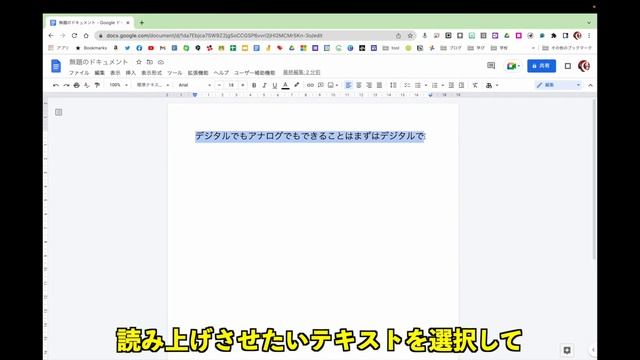Select center align

[x=359, y=85]
